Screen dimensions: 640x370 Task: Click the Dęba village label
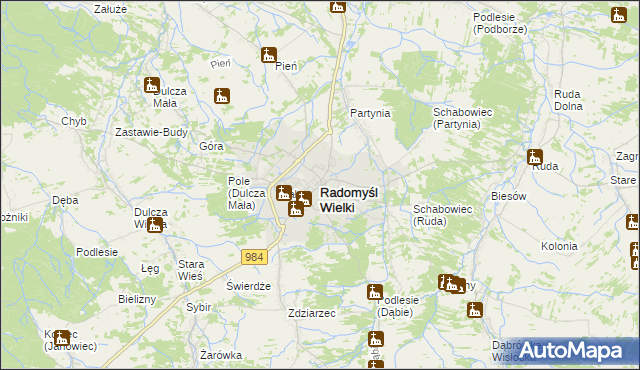(65, 200)
